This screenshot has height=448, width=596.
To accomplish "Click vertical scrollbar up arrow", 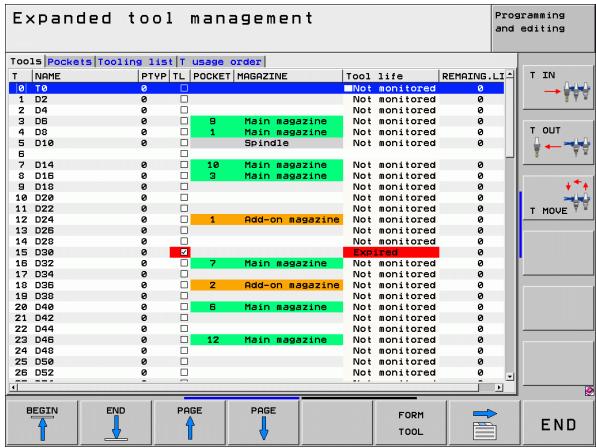I will coord(510,74).
